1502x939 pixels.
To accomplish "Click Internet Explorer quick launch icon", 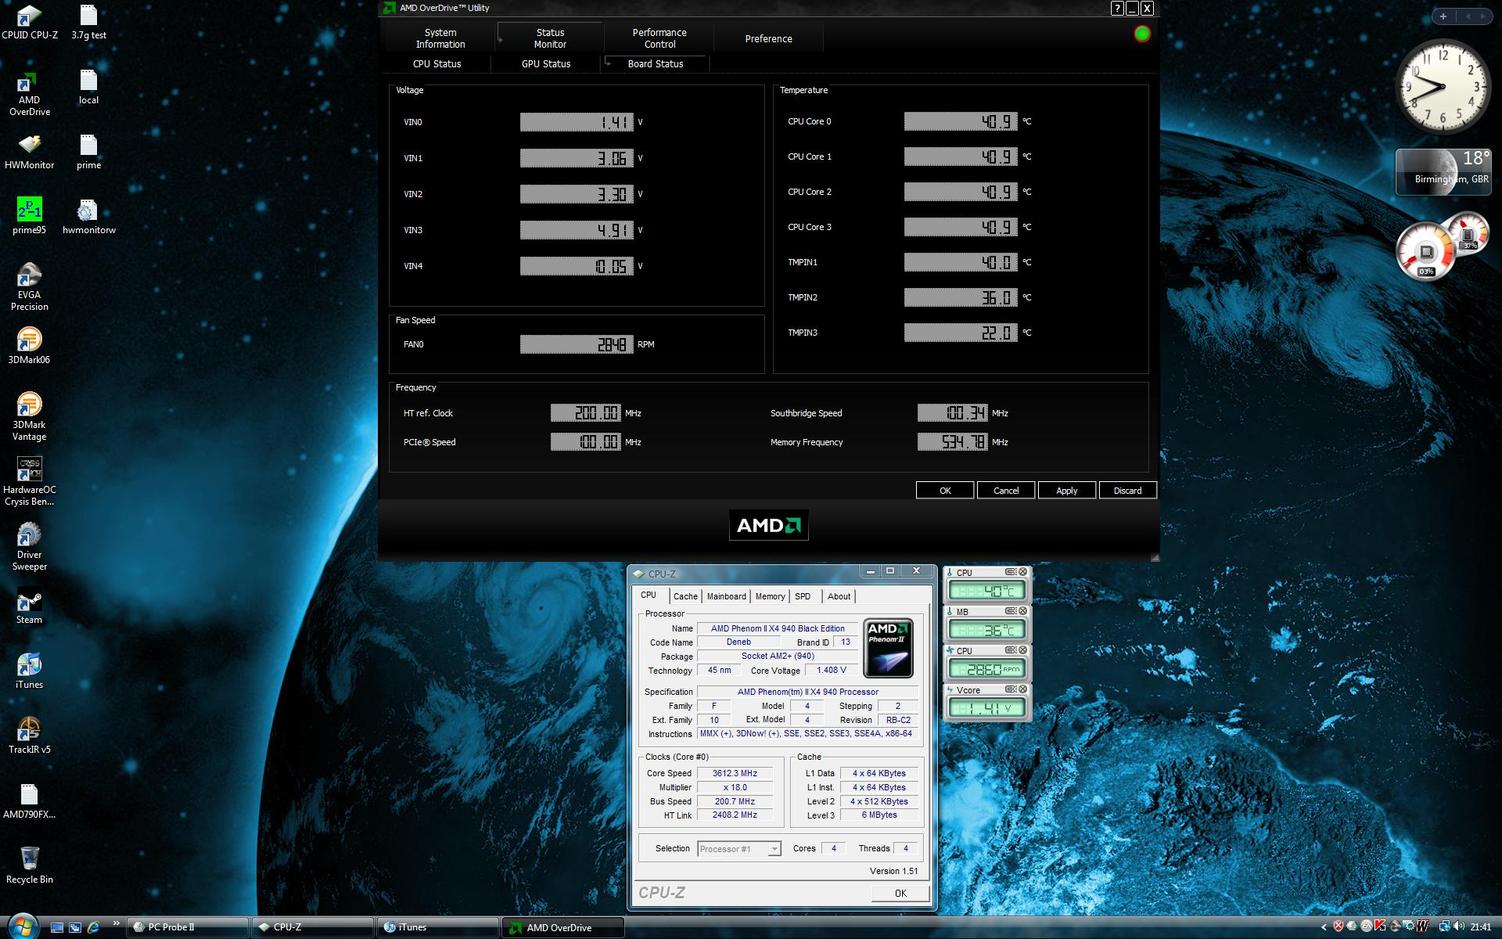I will click(93, 927).
